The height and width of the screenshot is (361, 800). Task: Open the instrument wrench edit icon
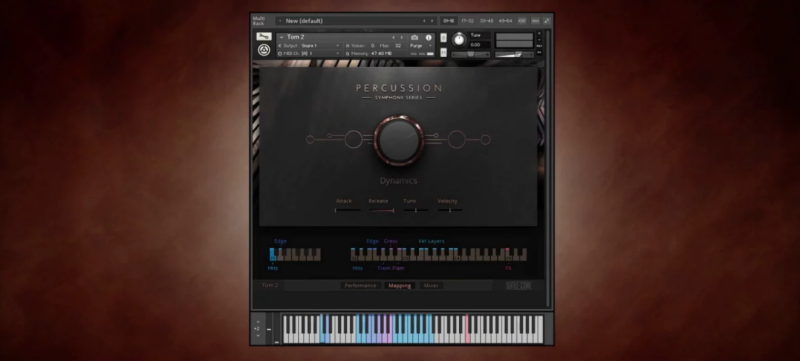pos(264,36)
